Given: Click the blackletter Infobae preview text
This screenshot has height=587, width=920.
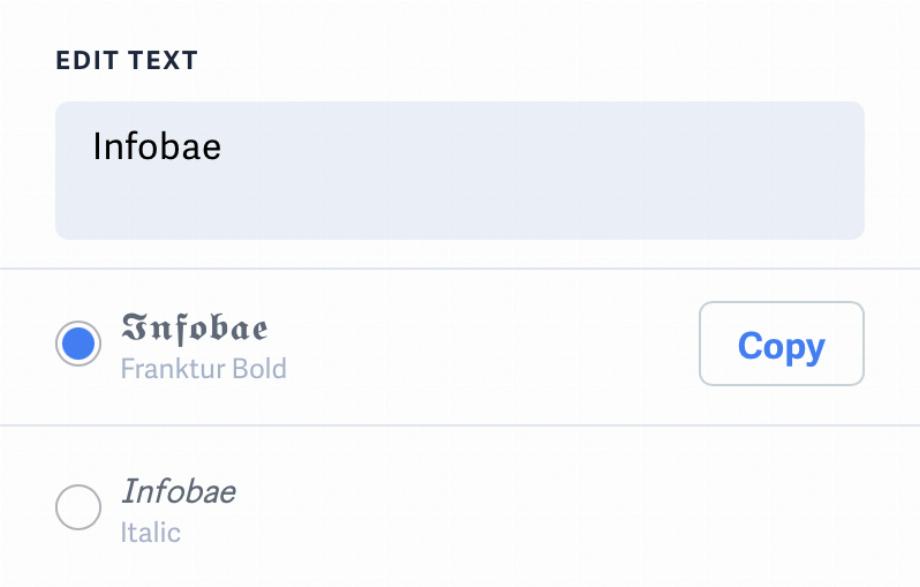Looking at the screenshot, I should 194,328.
